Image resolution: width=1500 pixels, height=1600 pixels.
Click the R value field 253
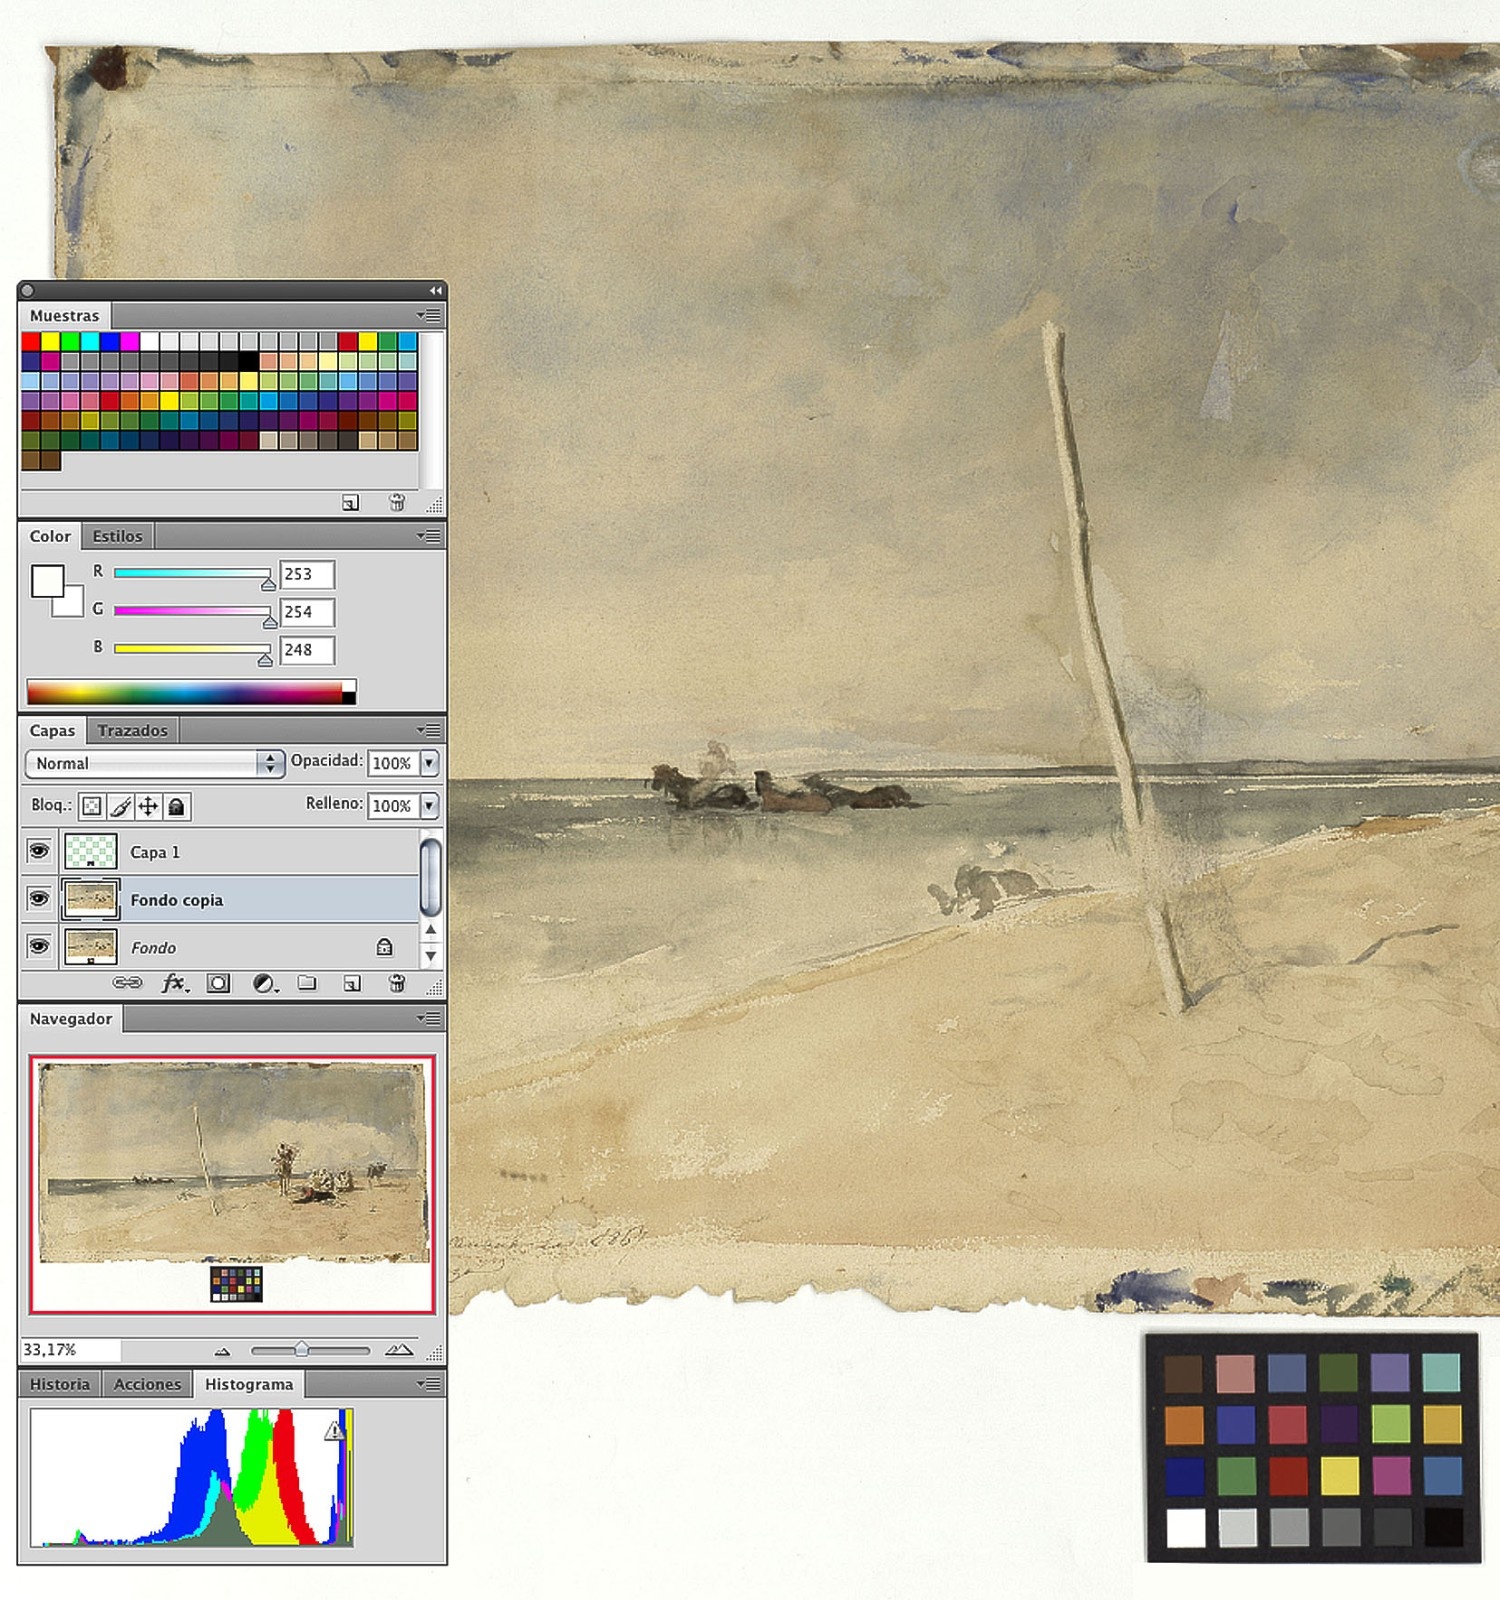(x=307, y=574)
